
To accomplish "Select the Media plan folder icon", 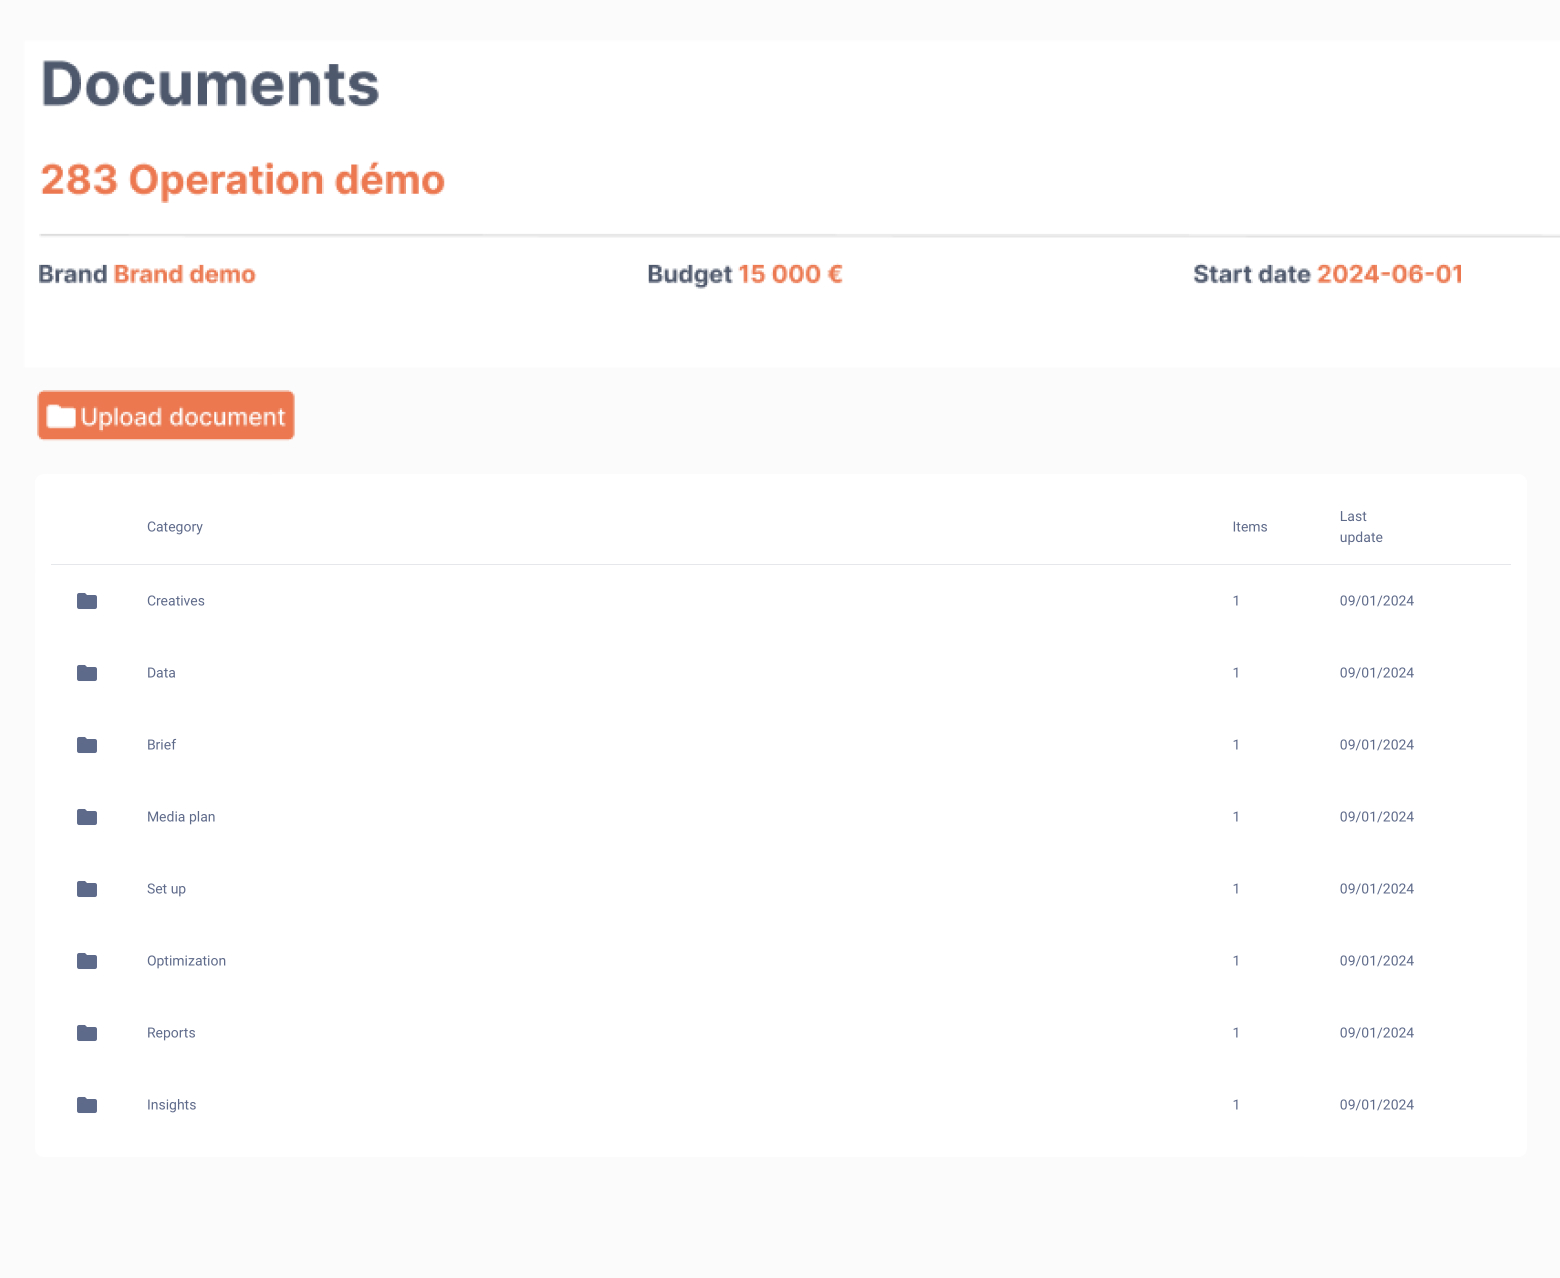I will pos(87,817).
